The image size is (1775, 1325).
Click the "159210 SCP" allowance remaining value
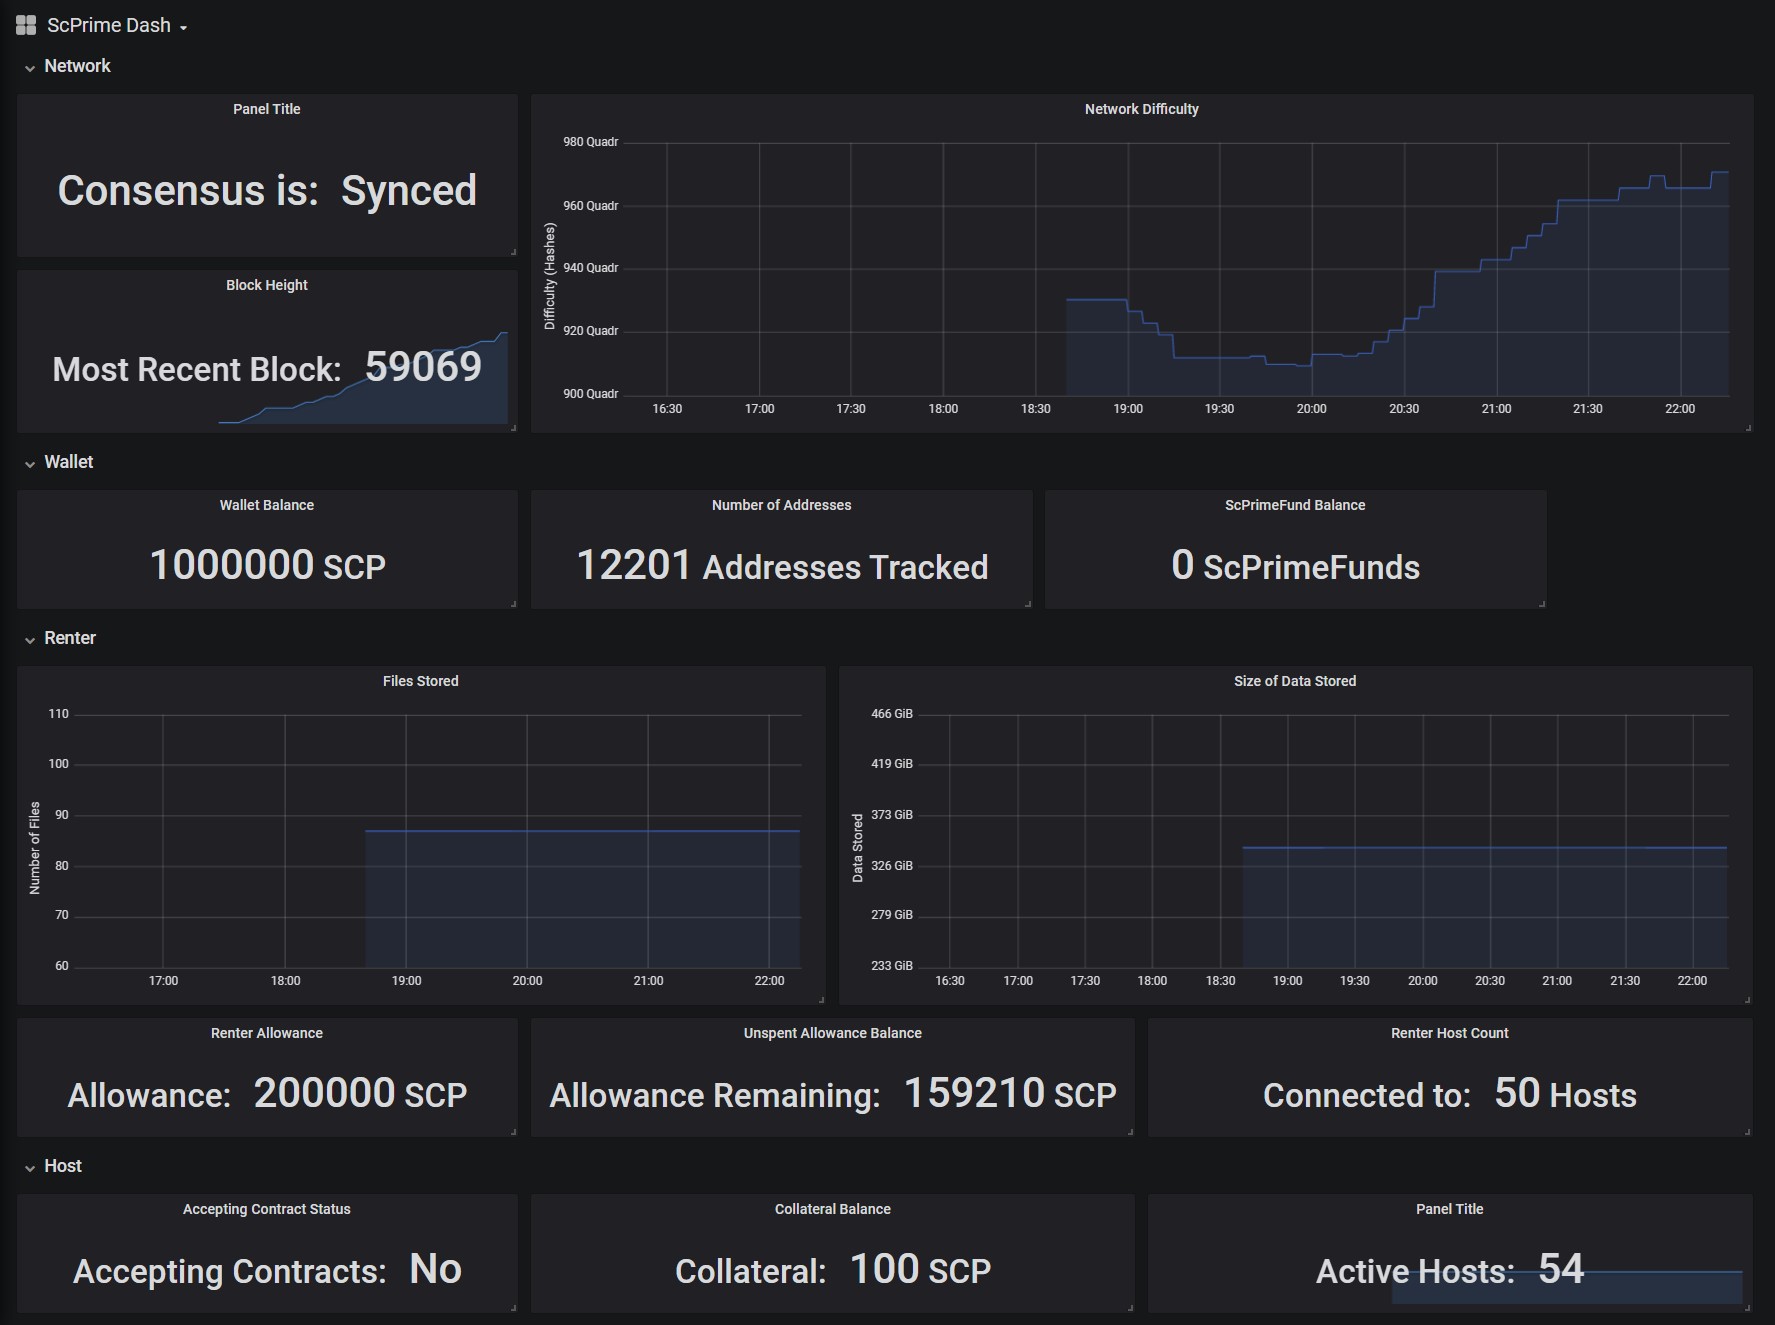click(1010, 1093)
